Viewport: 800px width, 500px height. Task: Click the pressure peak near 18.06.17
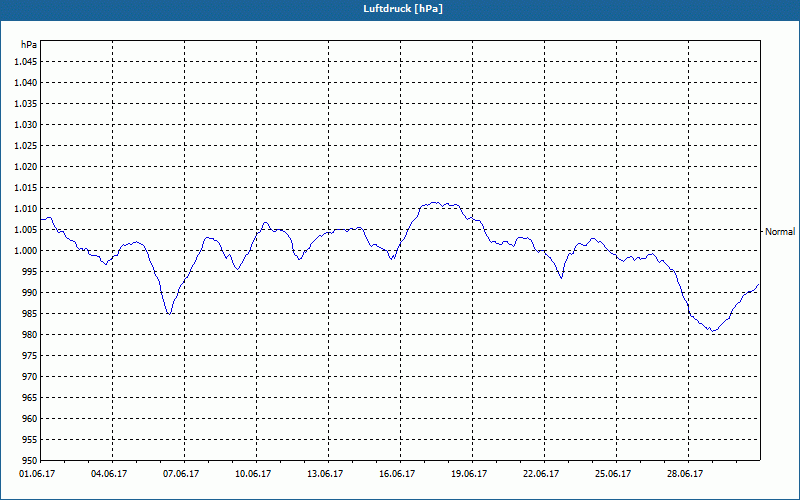pos(434,203)
